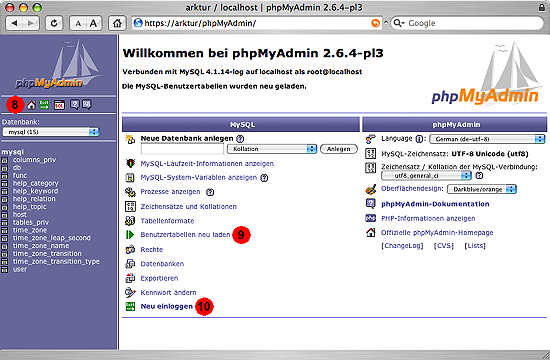Open PHP-Informationen anzeigen link
The width and height of the screenshot is (550, 360).
click(428, 218)
